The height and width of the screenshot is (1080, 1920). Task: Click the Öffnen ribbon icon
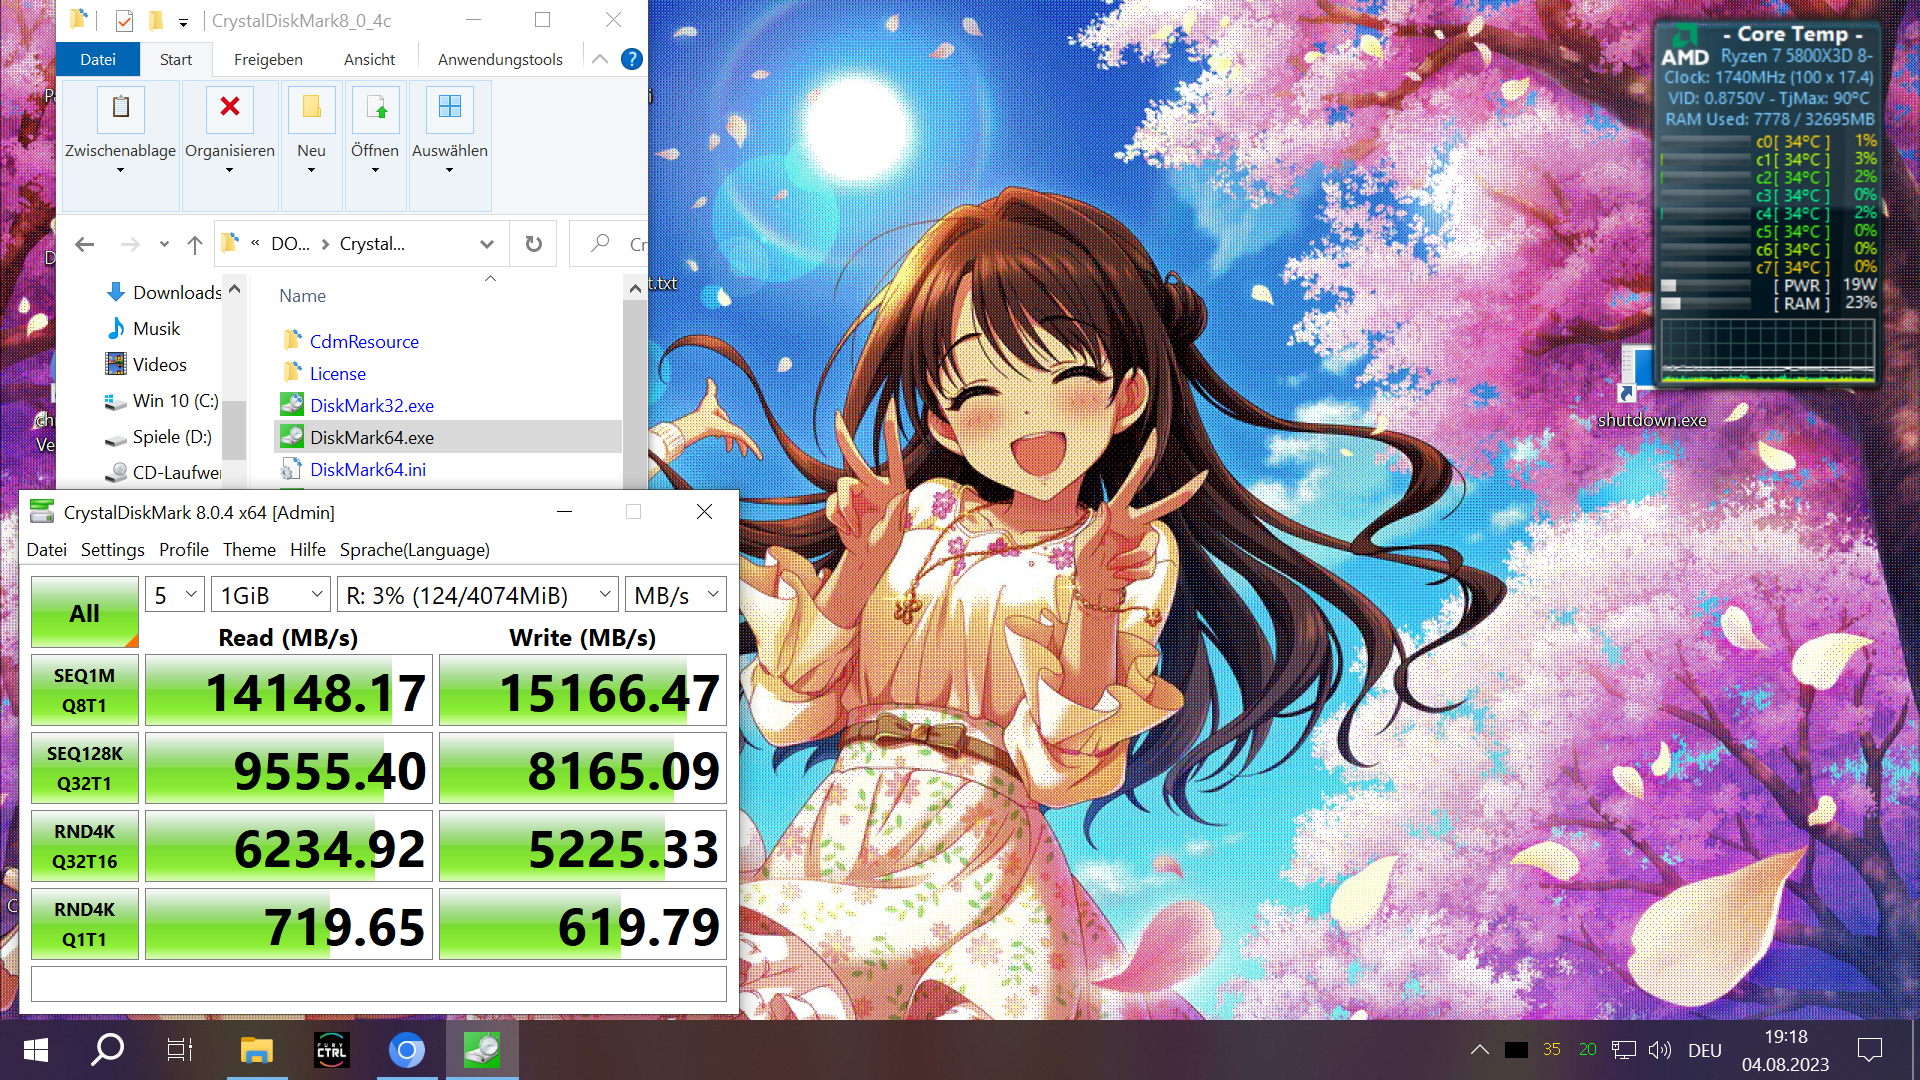point(375,108)
